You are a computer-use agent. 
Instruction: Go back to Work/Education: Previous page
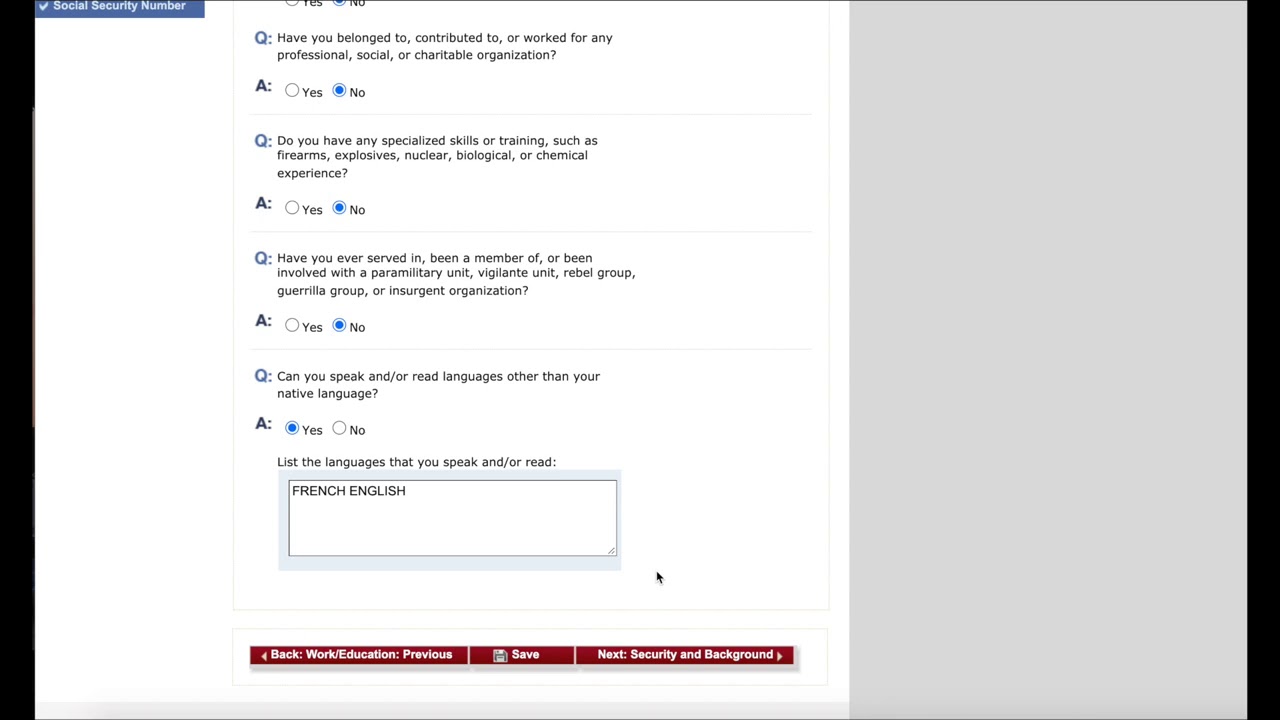pos(359,655)
